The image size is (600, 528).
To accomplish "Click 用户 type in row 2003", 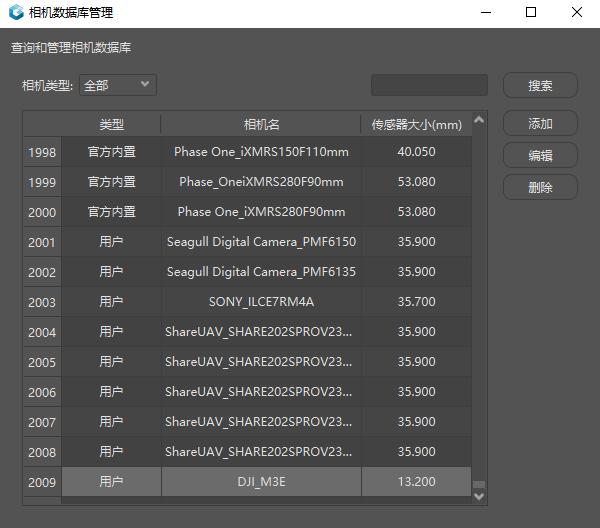I will click(111, 302).
